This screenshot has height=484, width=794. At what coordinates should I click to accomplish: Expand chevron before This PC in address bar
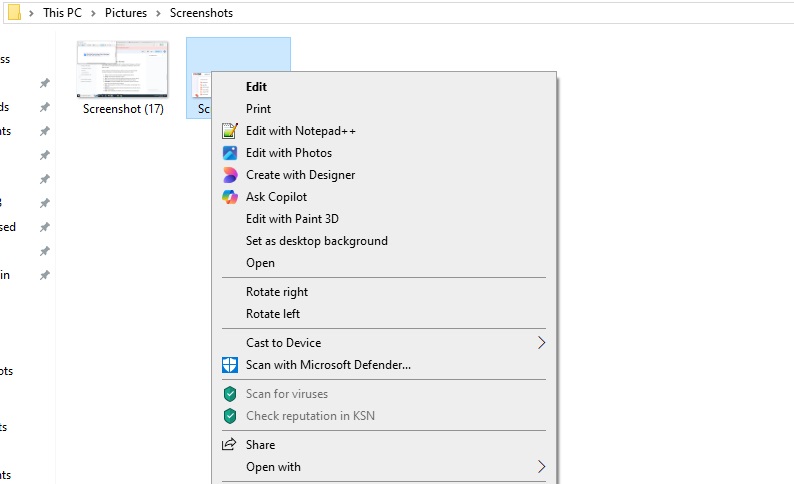click(31, 13)
